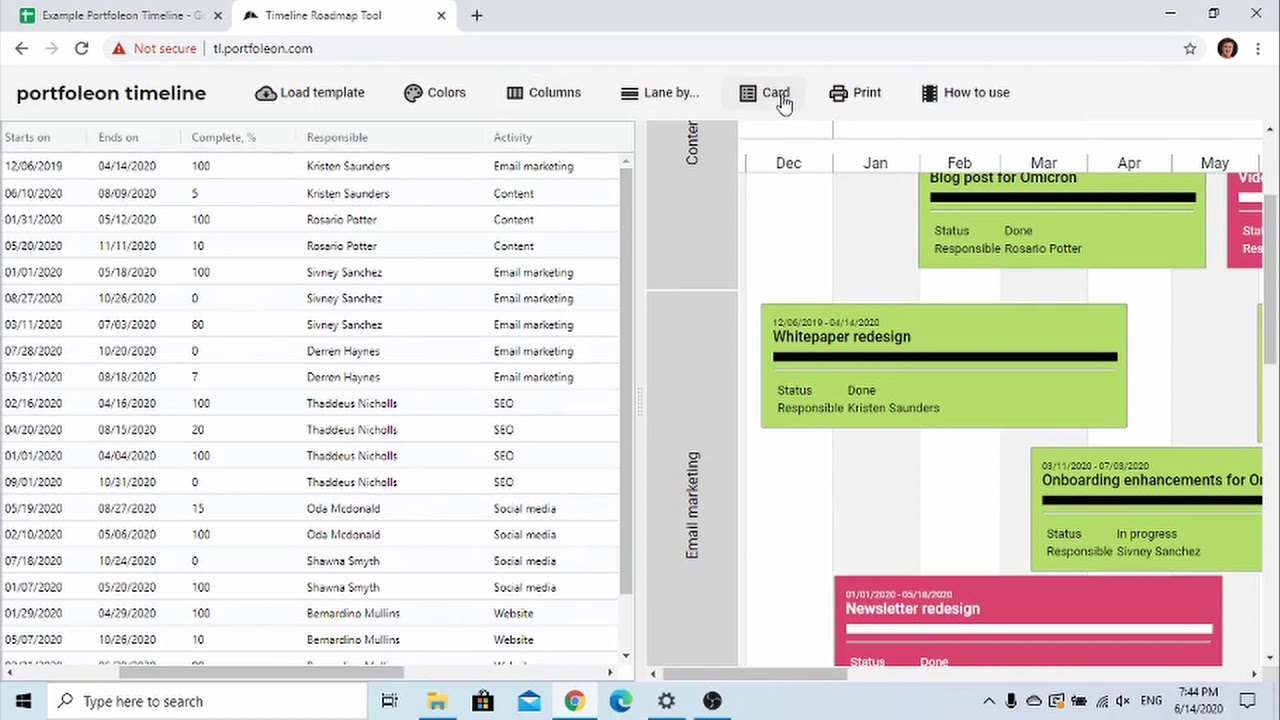Click the 12/06/2019 start date cell
This screenshot has height=720, width=1280.
click(x=33, y=166)
